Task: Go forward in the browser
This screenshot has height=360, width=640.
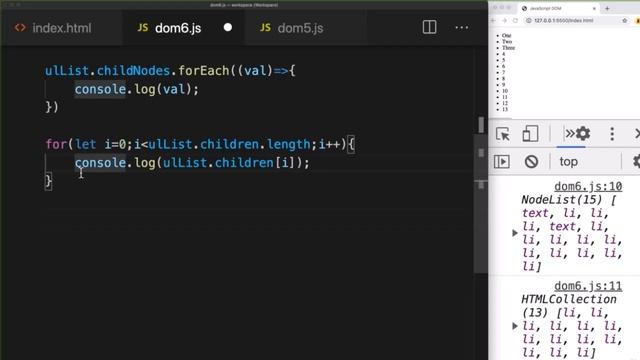Action: coord(504,20)
